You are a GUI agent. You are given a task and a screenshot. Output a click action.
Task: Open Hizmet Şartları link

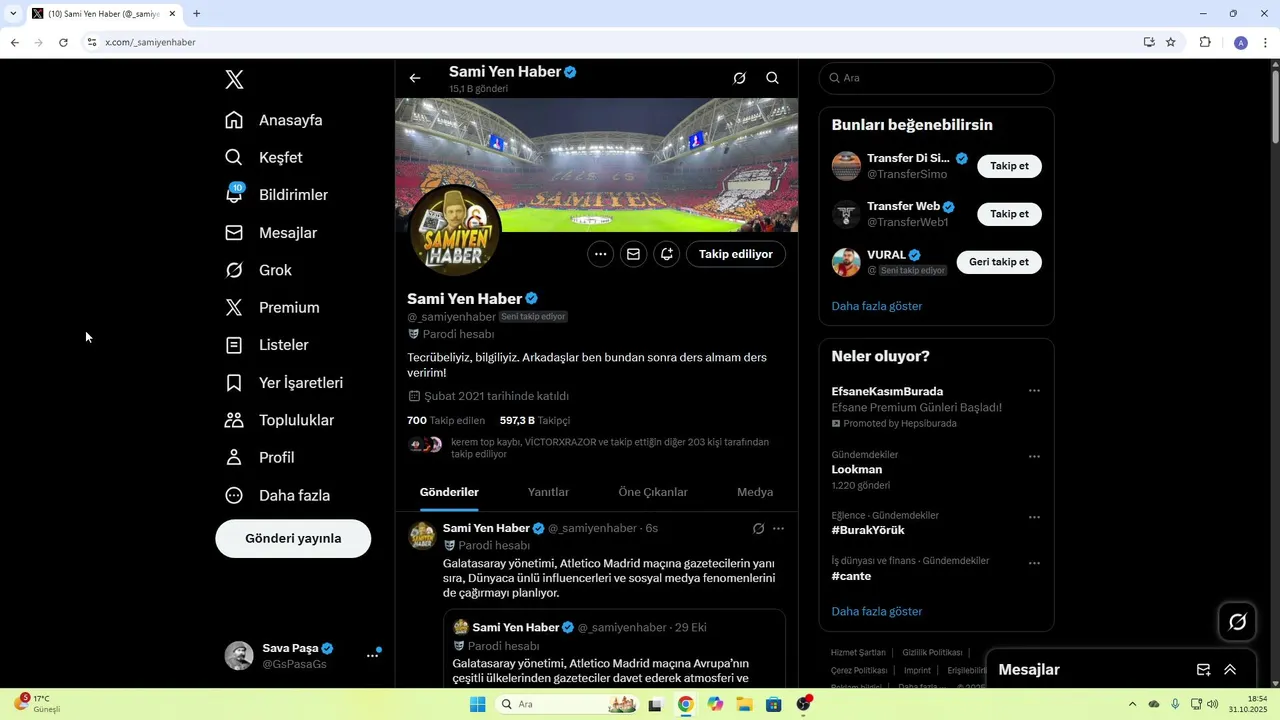(x=858, y=653)
